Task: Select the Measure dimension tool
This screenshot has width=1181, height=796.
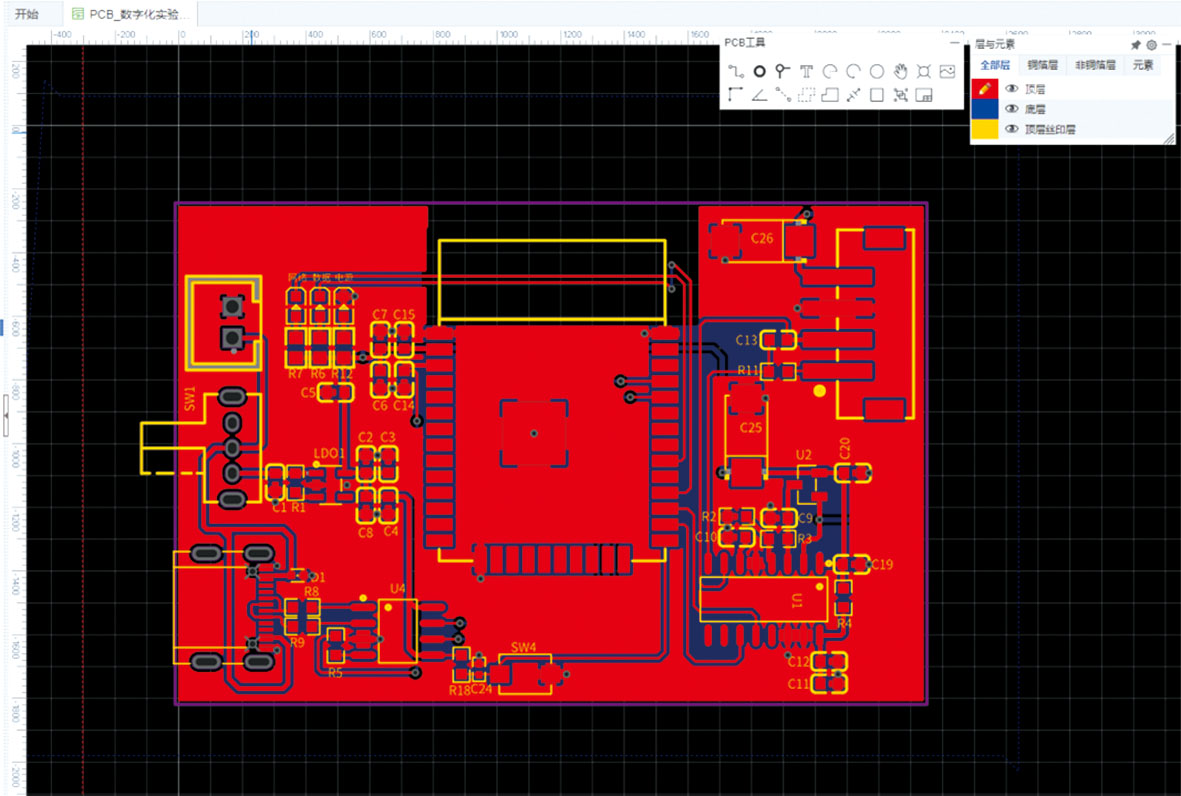Action: (x=853, y=95)
